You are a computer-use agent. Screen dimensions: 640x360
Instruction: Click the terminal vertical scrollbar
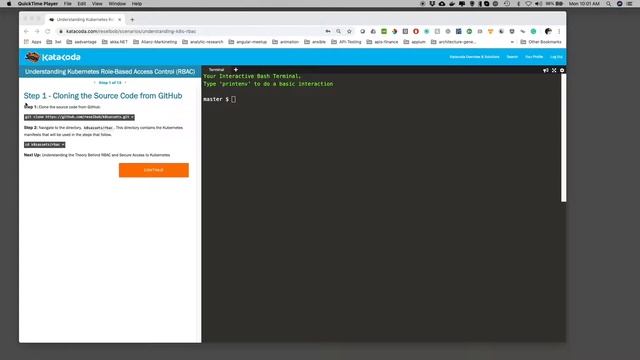click(564, 138)
